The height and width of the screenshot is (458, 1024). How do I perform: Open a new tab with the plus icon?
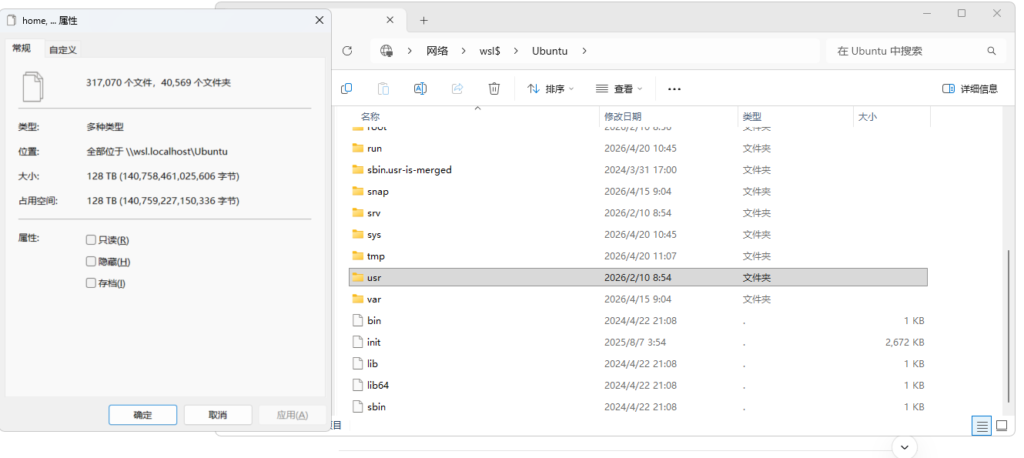pos(423,20)
